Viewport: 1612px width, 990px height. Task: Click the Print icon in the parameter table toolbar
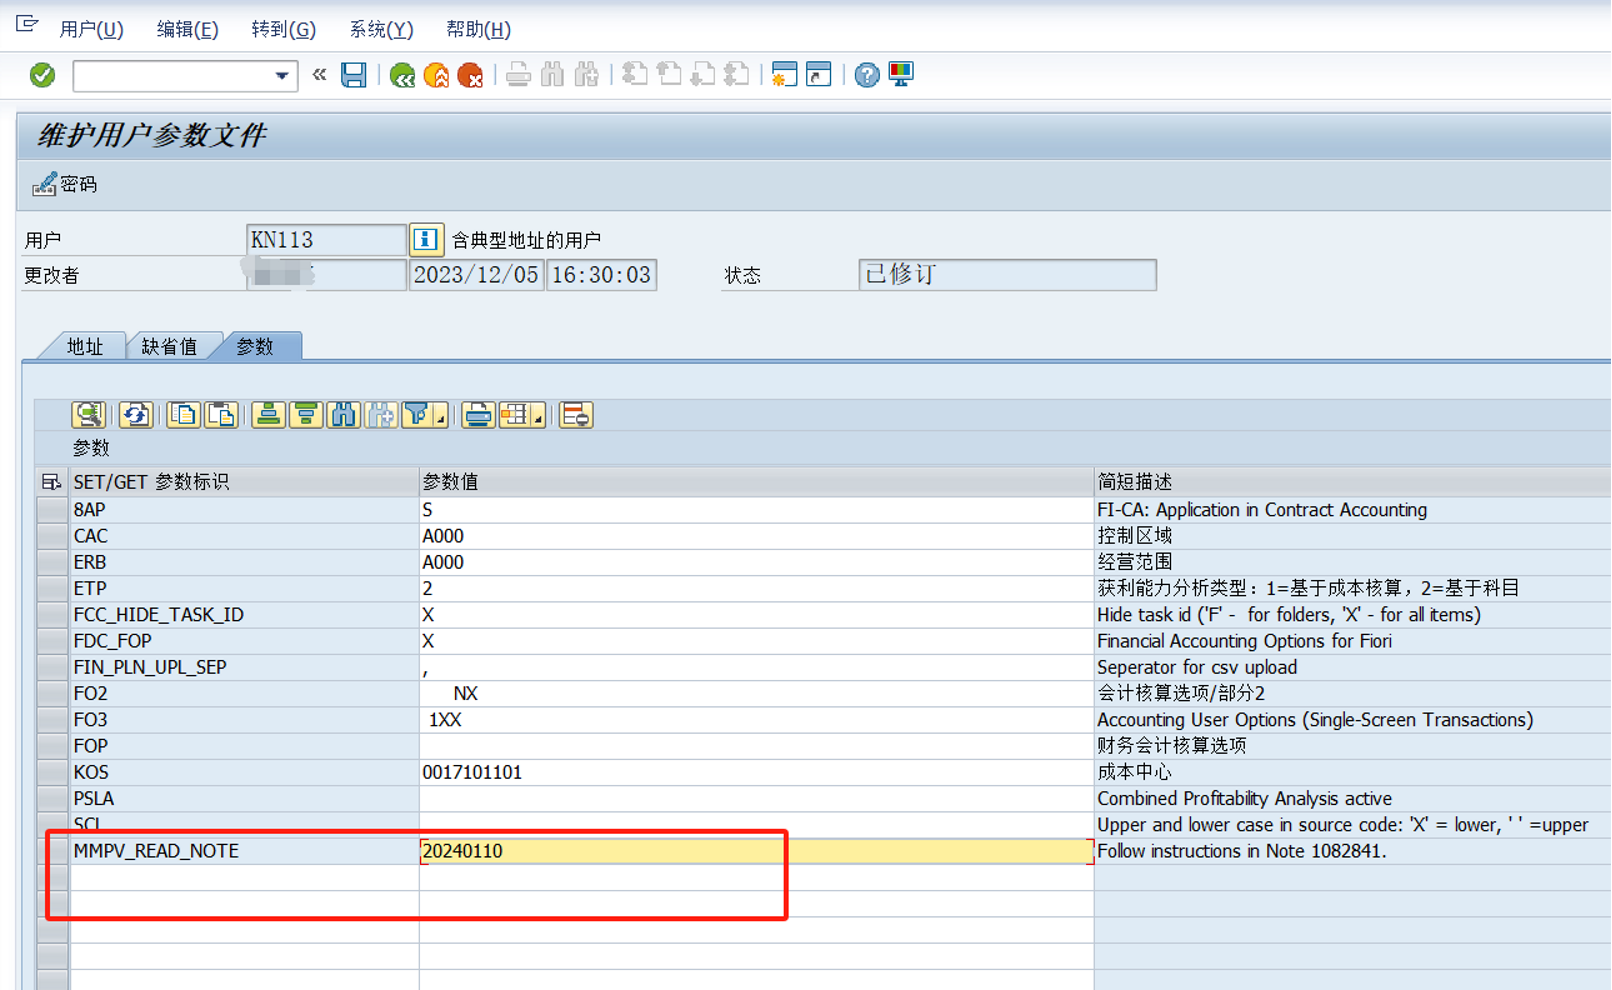(478, 414)
